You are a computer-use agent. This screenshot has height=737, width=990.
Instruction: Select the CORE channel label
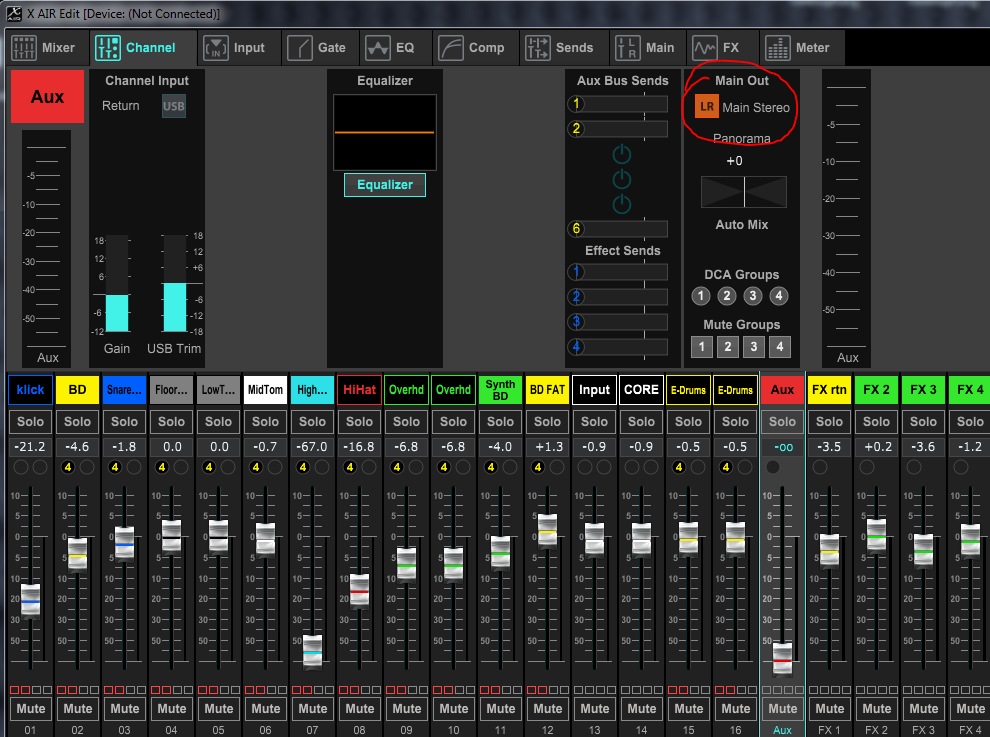coord(641,390)
